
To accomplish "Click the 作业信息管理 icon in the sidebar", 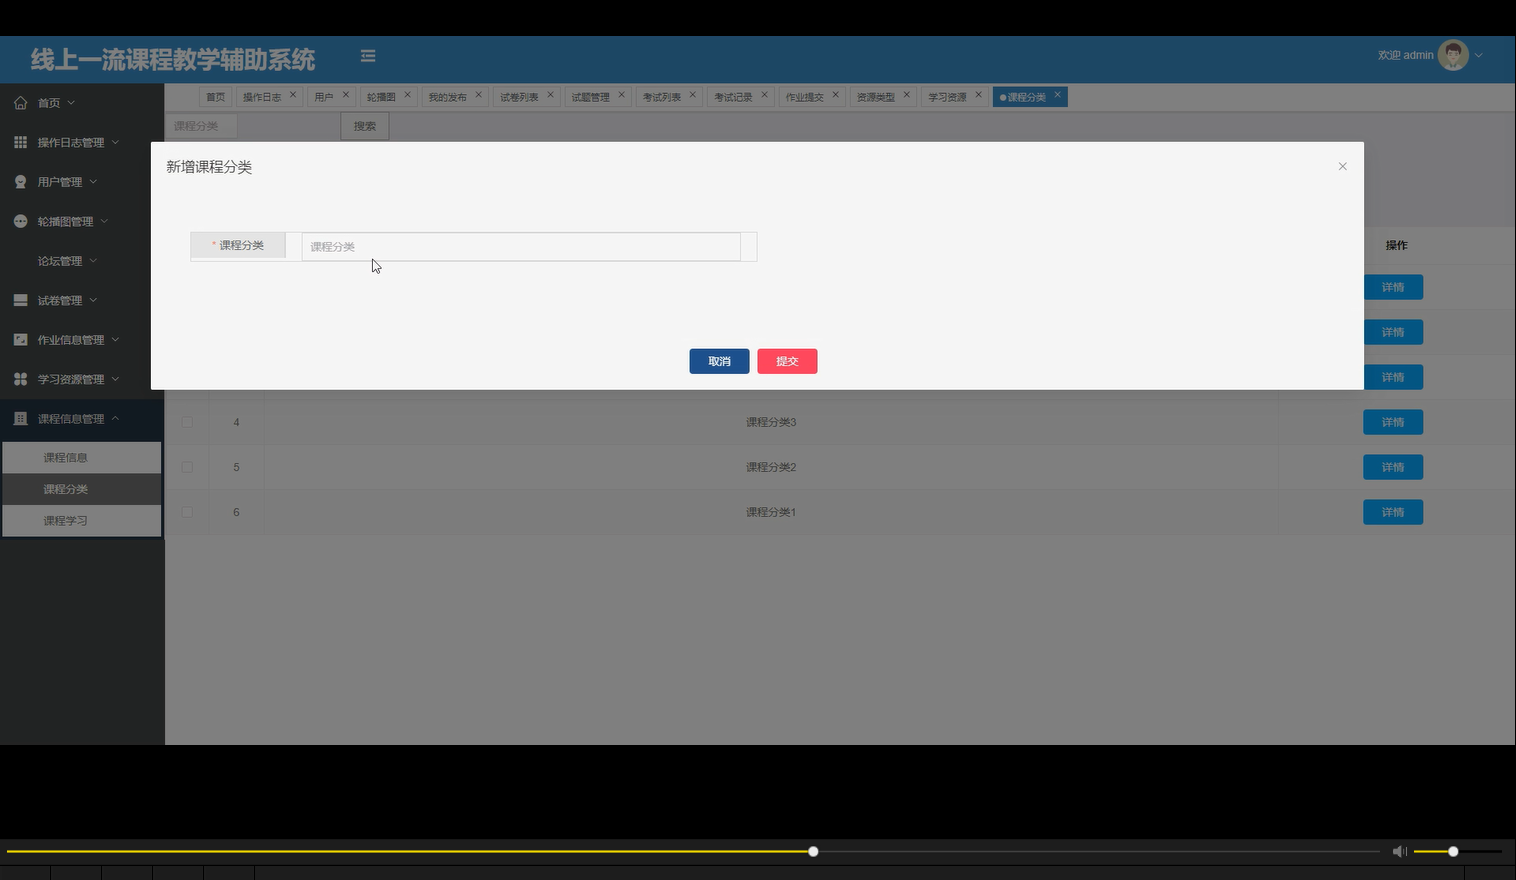I will 20,340.
